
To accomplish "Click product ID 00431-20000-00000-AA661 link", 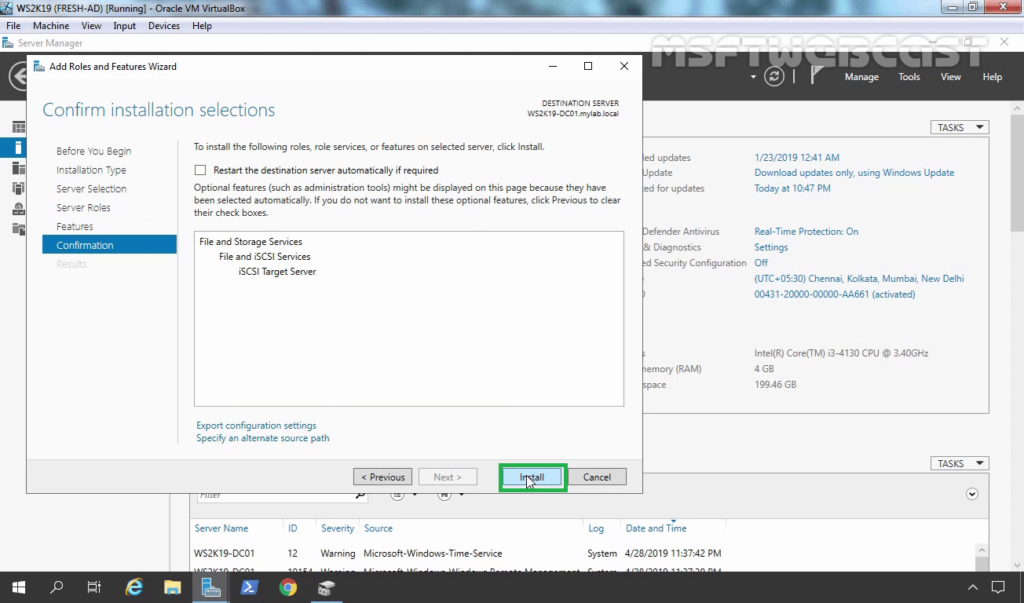I will tap(835, 294).
